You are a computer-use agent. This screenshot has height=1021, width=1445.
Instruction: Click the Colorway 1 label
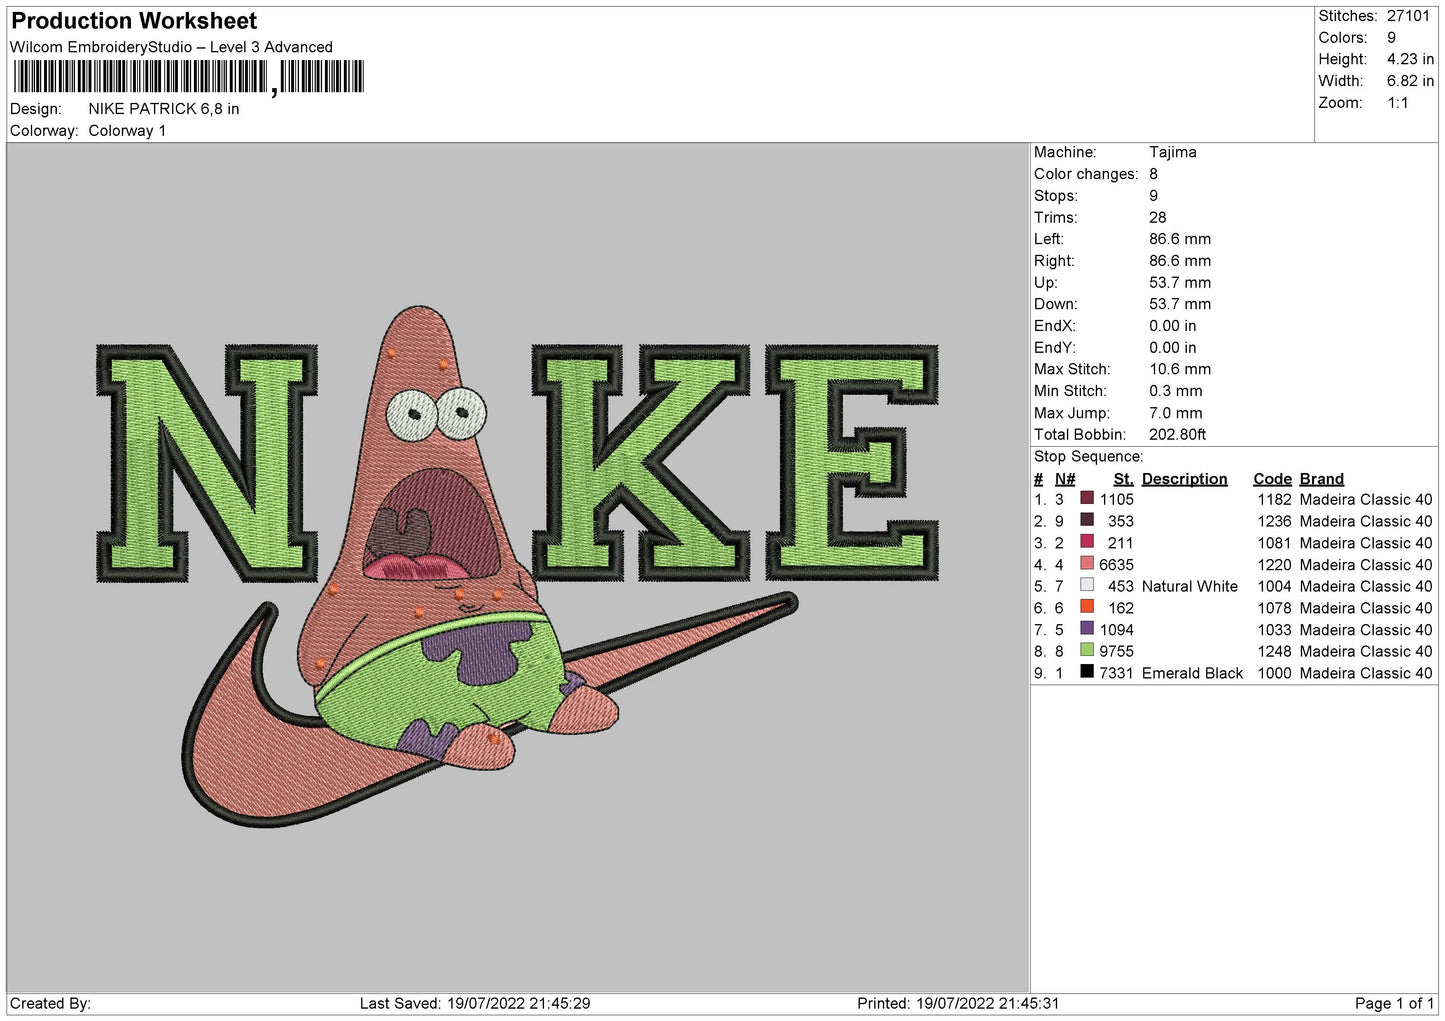127,130
